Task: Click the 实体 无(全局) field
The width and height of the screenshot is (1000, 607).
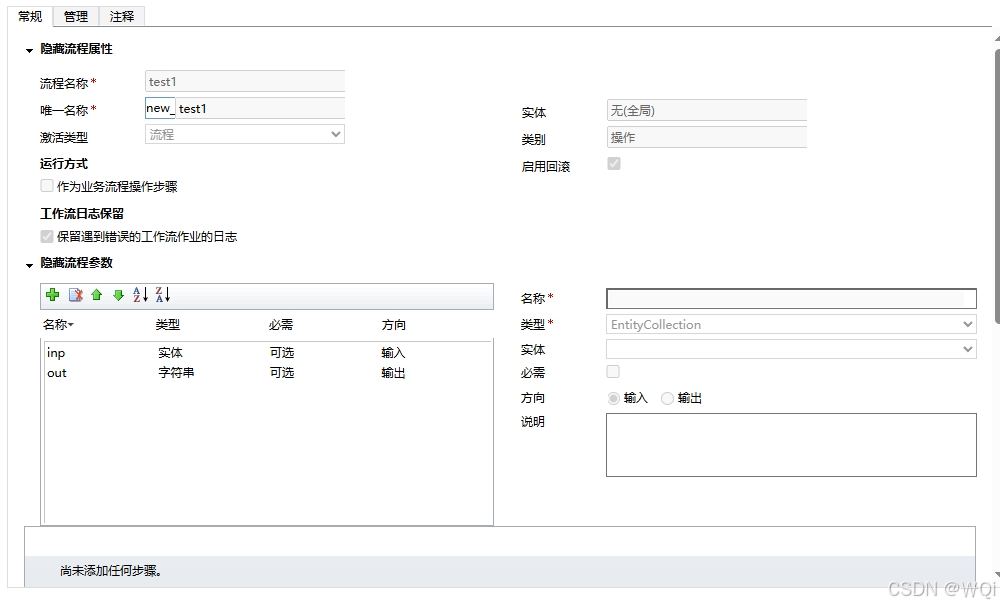Action: tap(707, 110)
